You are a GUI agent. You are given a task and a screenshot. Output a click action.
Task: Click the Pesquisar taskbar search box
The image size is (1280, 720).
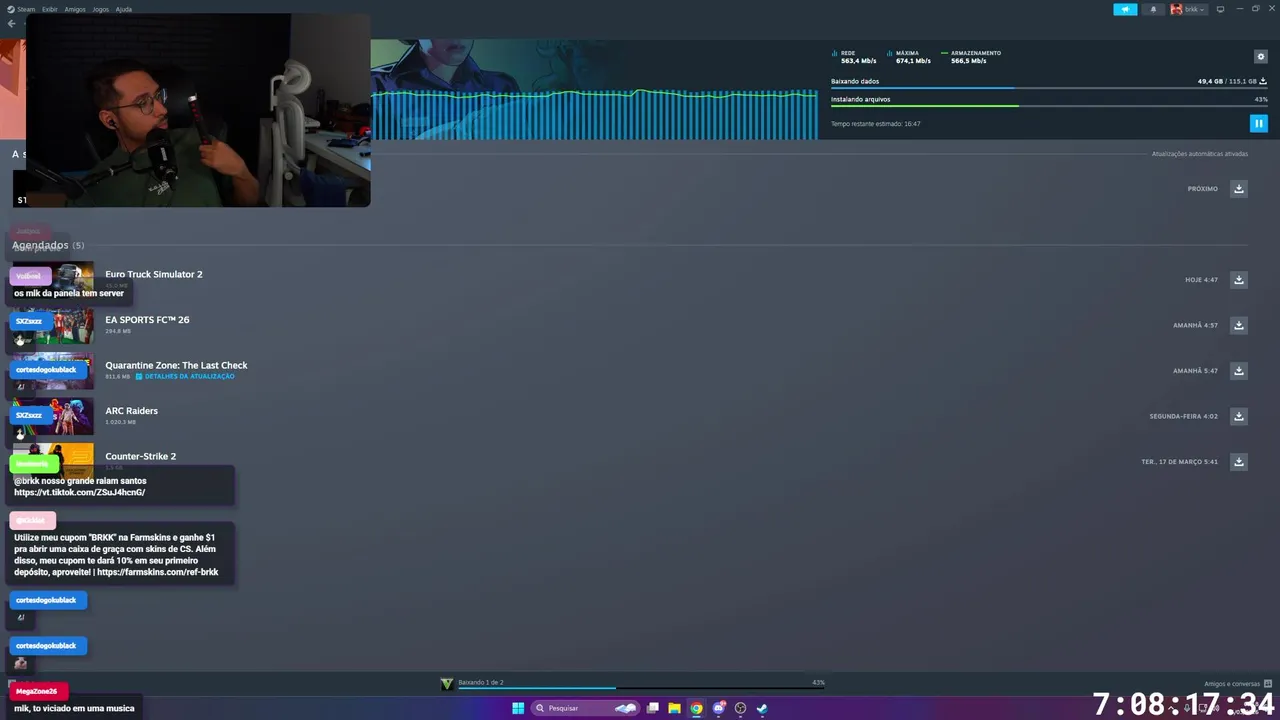coord(584,708)
